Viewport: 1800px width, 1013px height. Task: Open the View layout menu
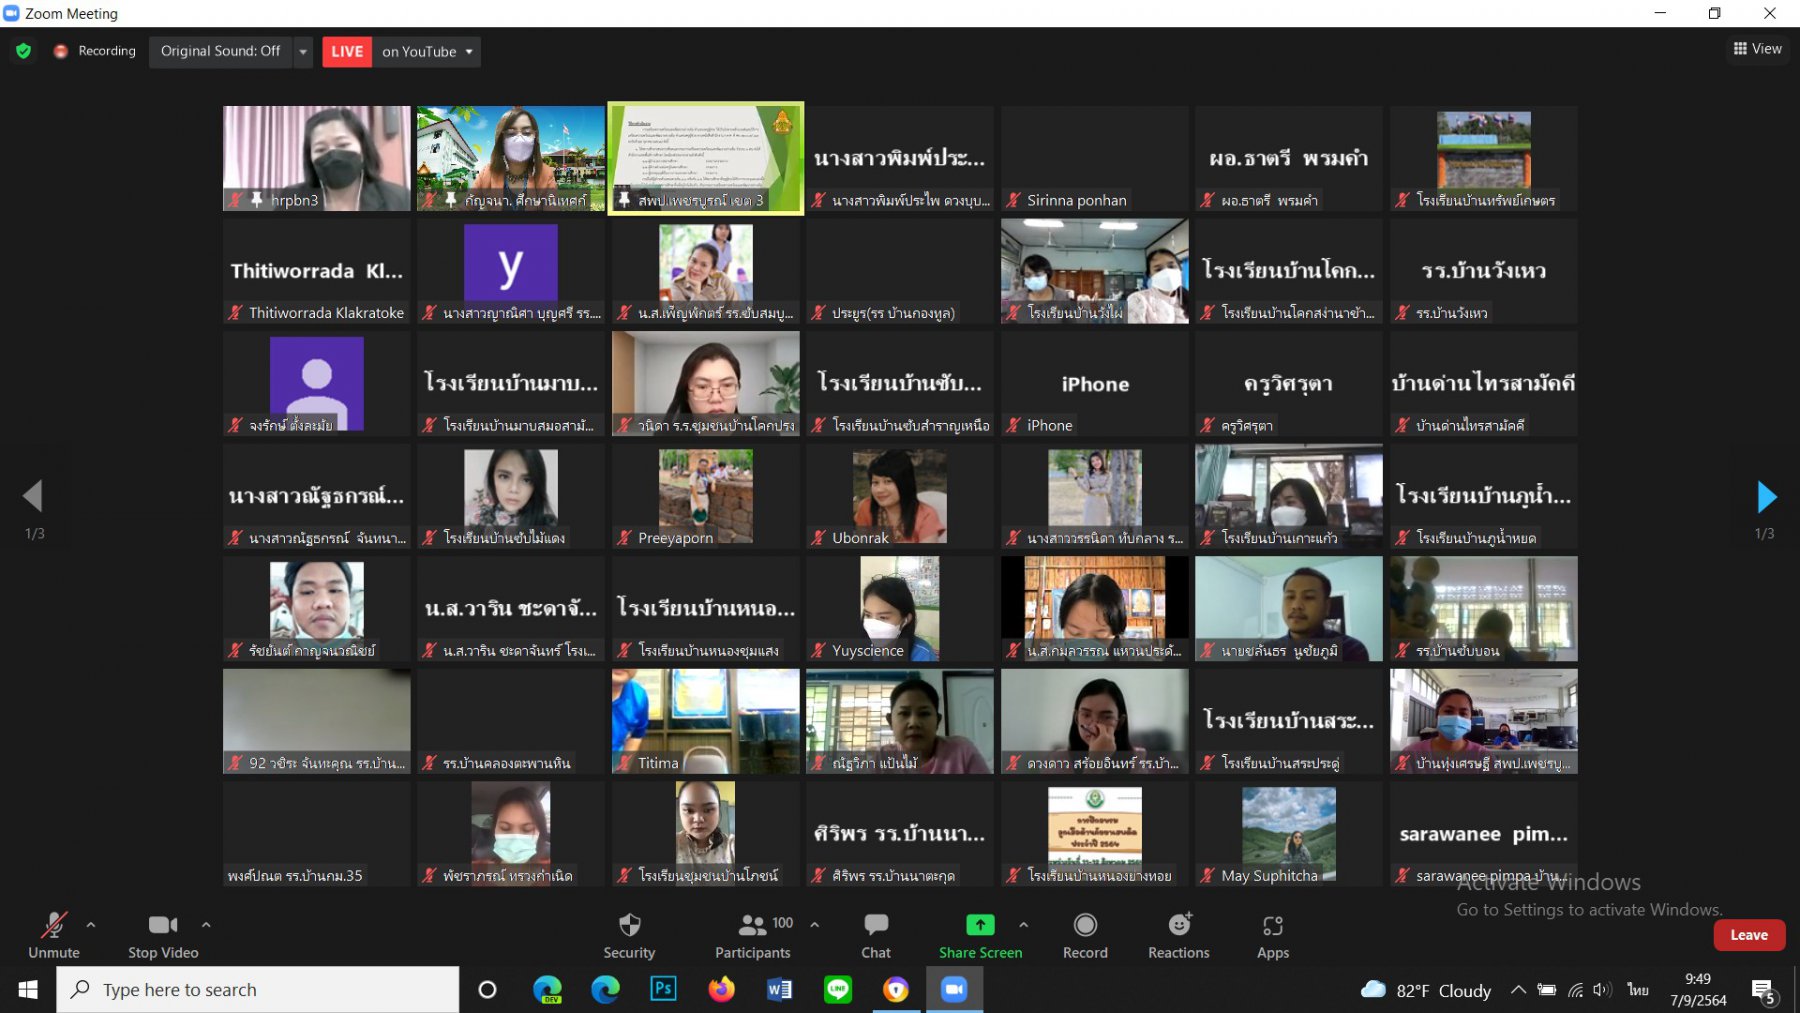[x=1757, y=48]
